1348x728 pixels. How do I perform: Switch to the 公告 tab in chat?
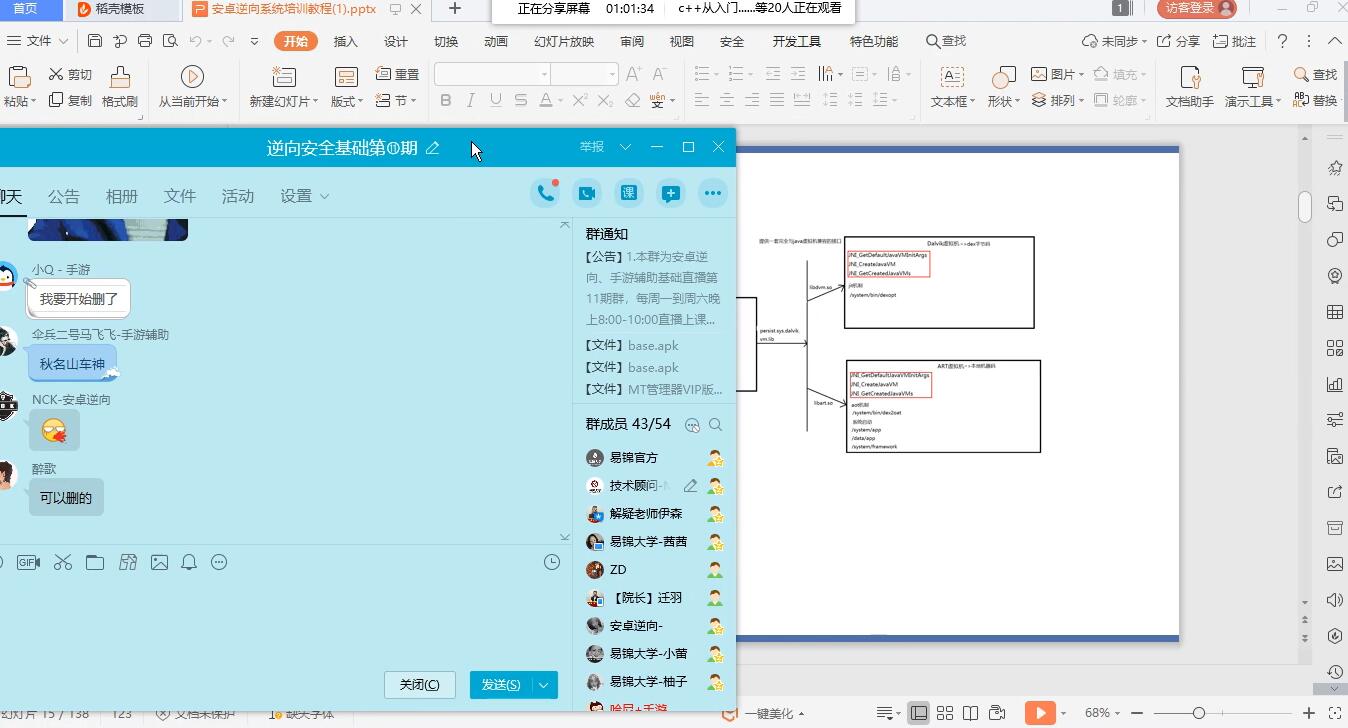point(63,196)
